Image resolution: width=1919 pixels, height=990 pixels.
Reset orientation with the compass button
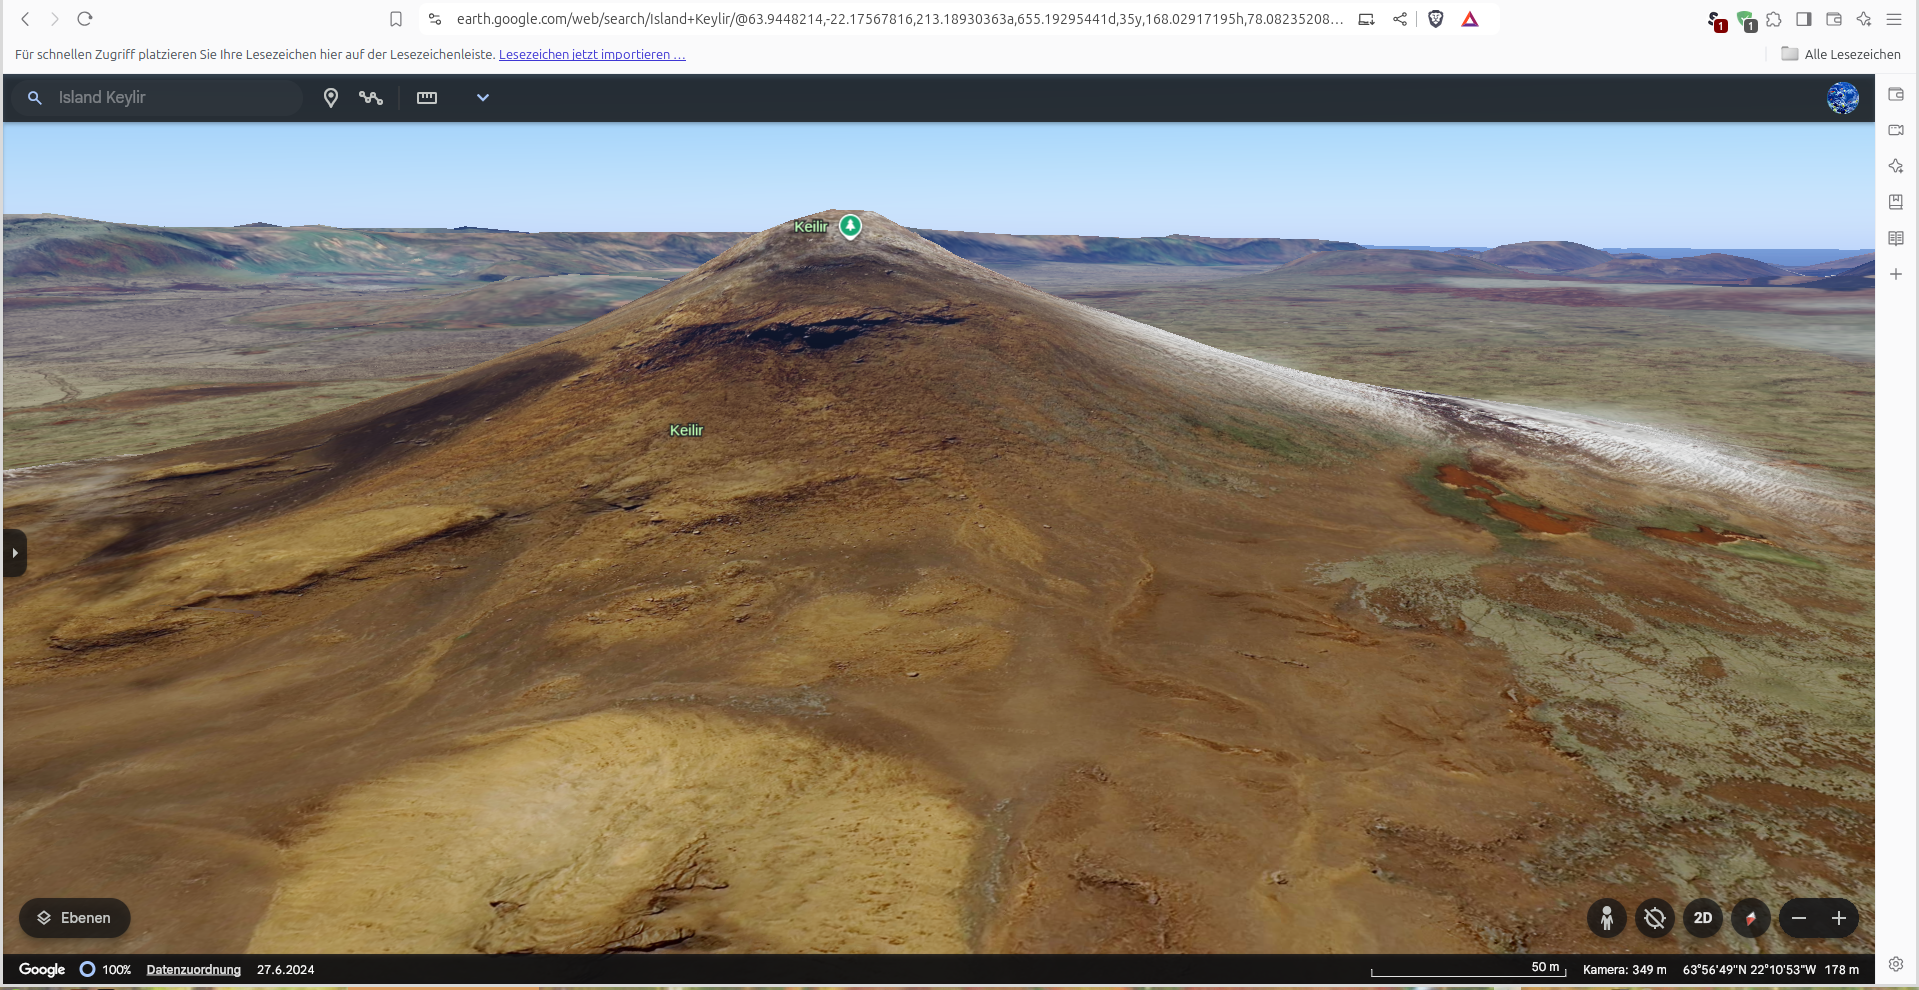coord(1751,918)
